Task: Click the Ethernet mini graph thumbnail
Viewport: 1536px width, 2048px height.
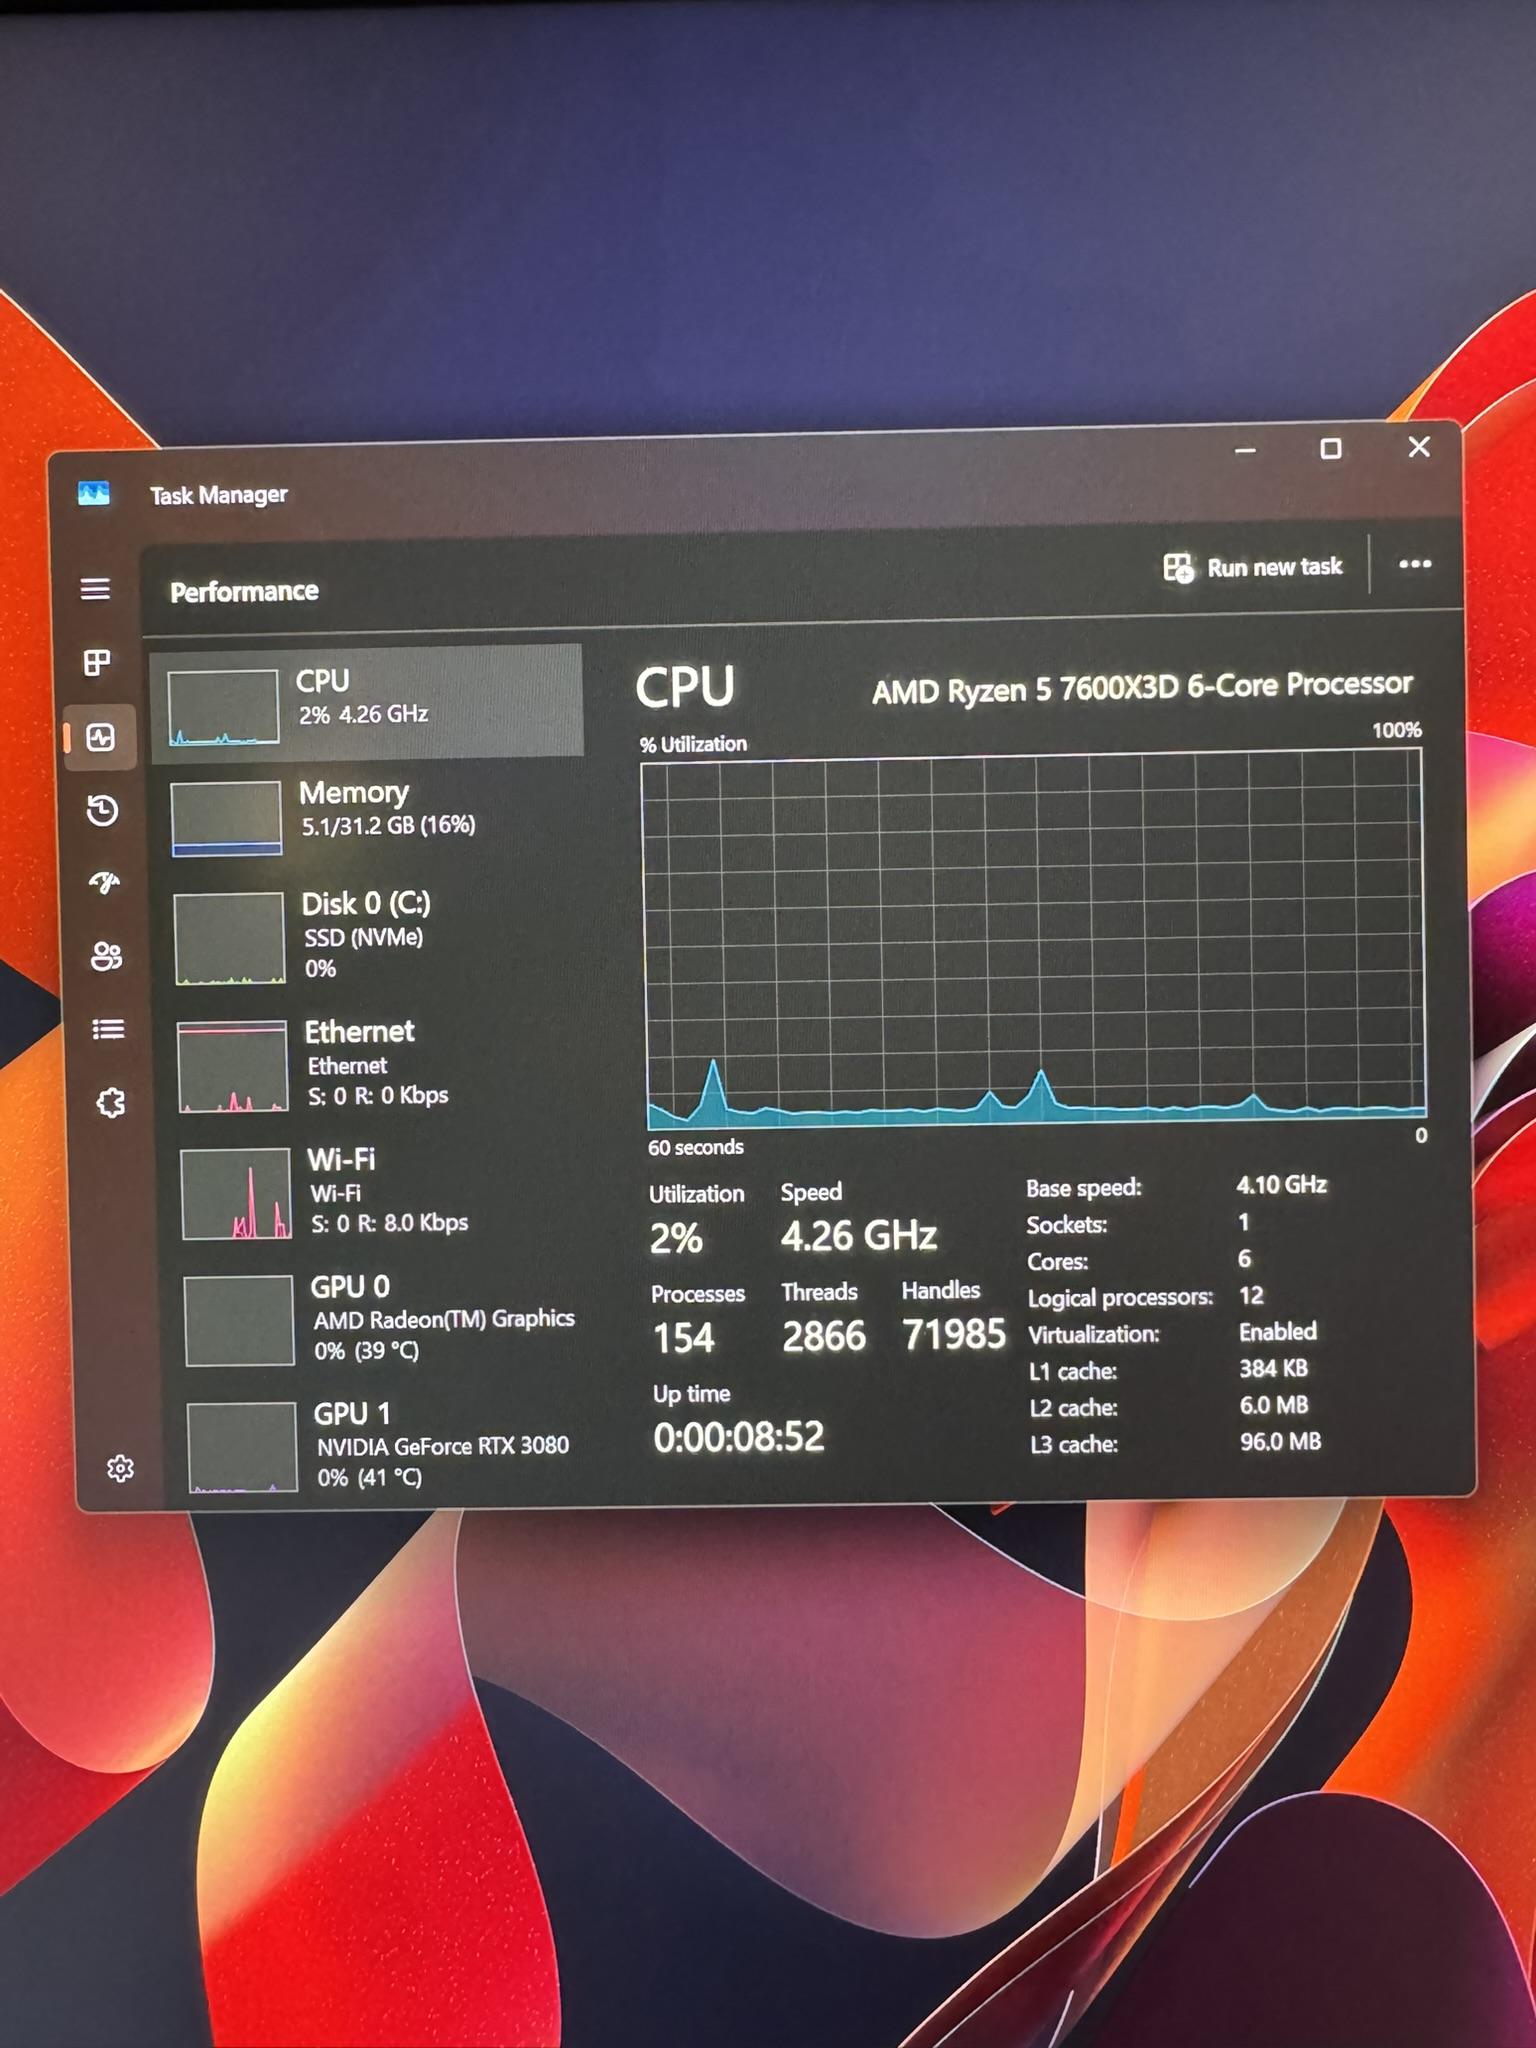Action: [x=233, y=1066]
